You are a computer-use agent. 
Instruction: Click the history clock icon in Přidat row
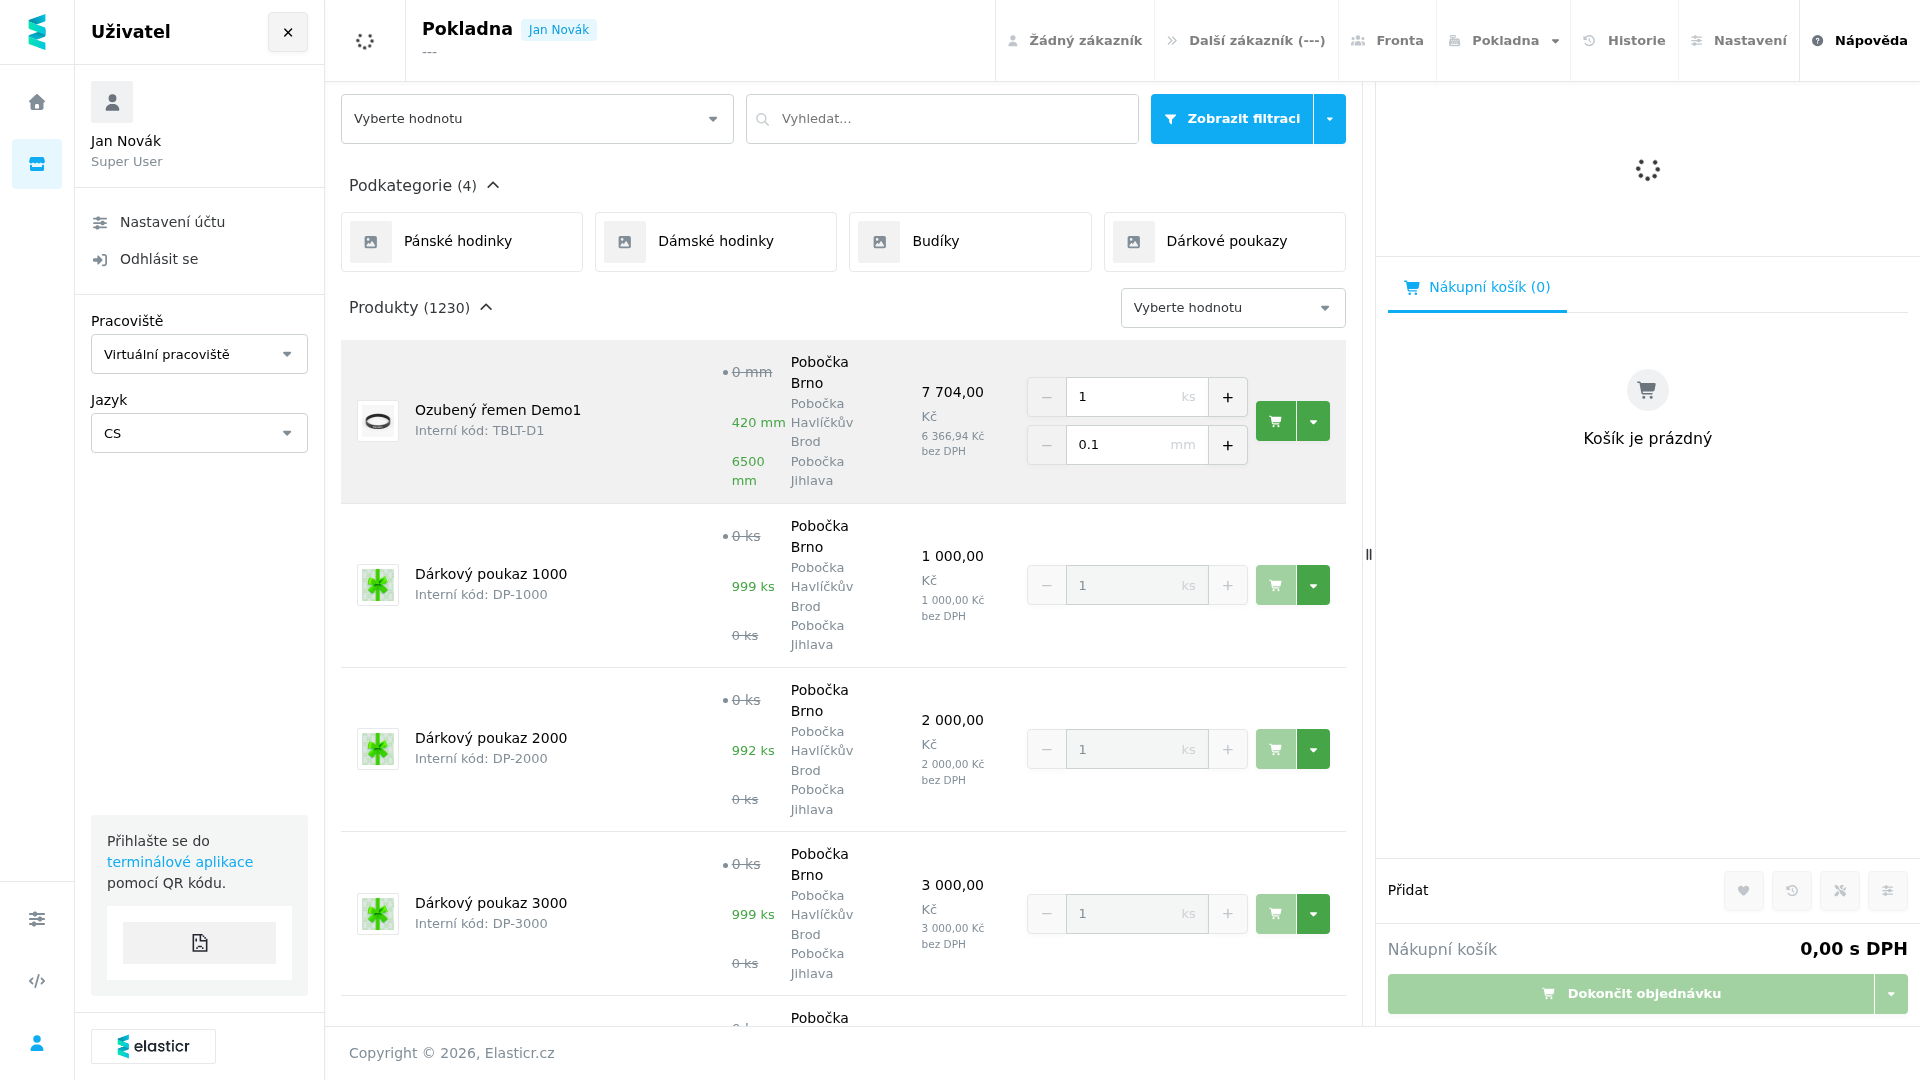click(x=1792, y=891)
